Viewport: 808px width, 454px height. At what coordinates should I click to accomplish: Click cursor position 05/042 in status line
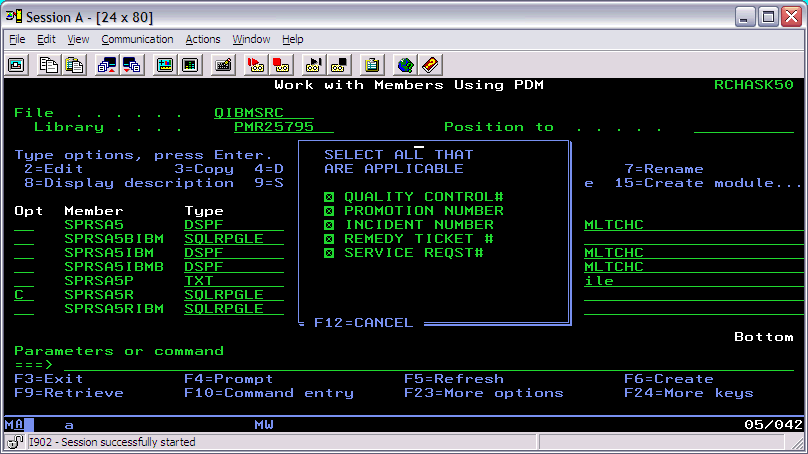point(773,425)
